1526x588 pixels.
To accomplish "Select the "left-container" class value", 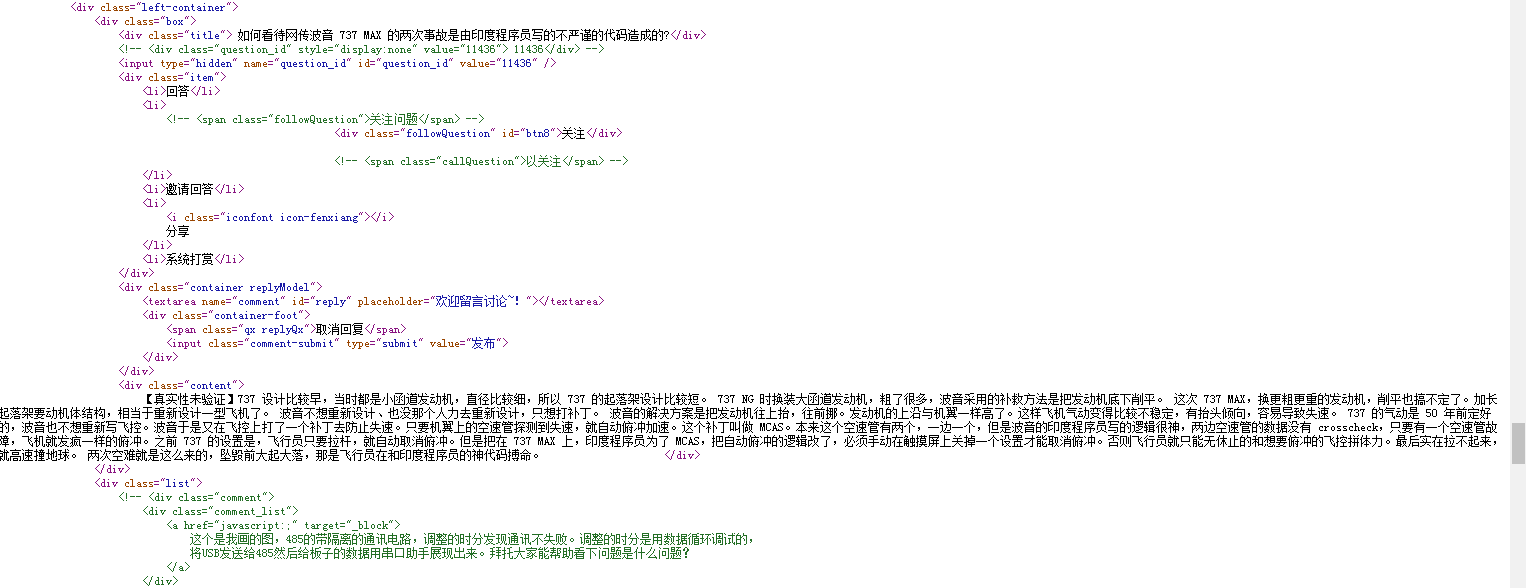I will (188, 7).
